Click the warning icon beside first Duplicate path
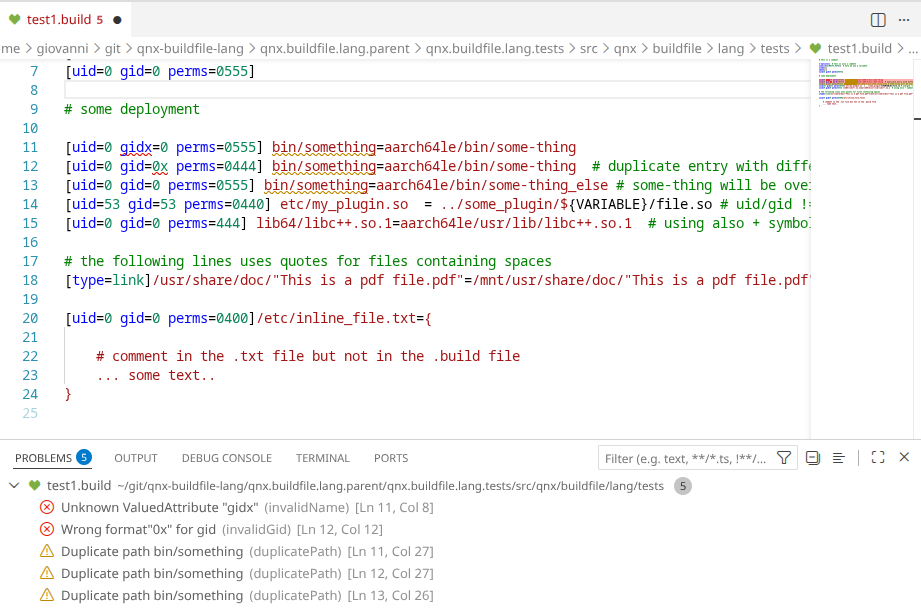 pyautogui.click(x=47, y=551)
